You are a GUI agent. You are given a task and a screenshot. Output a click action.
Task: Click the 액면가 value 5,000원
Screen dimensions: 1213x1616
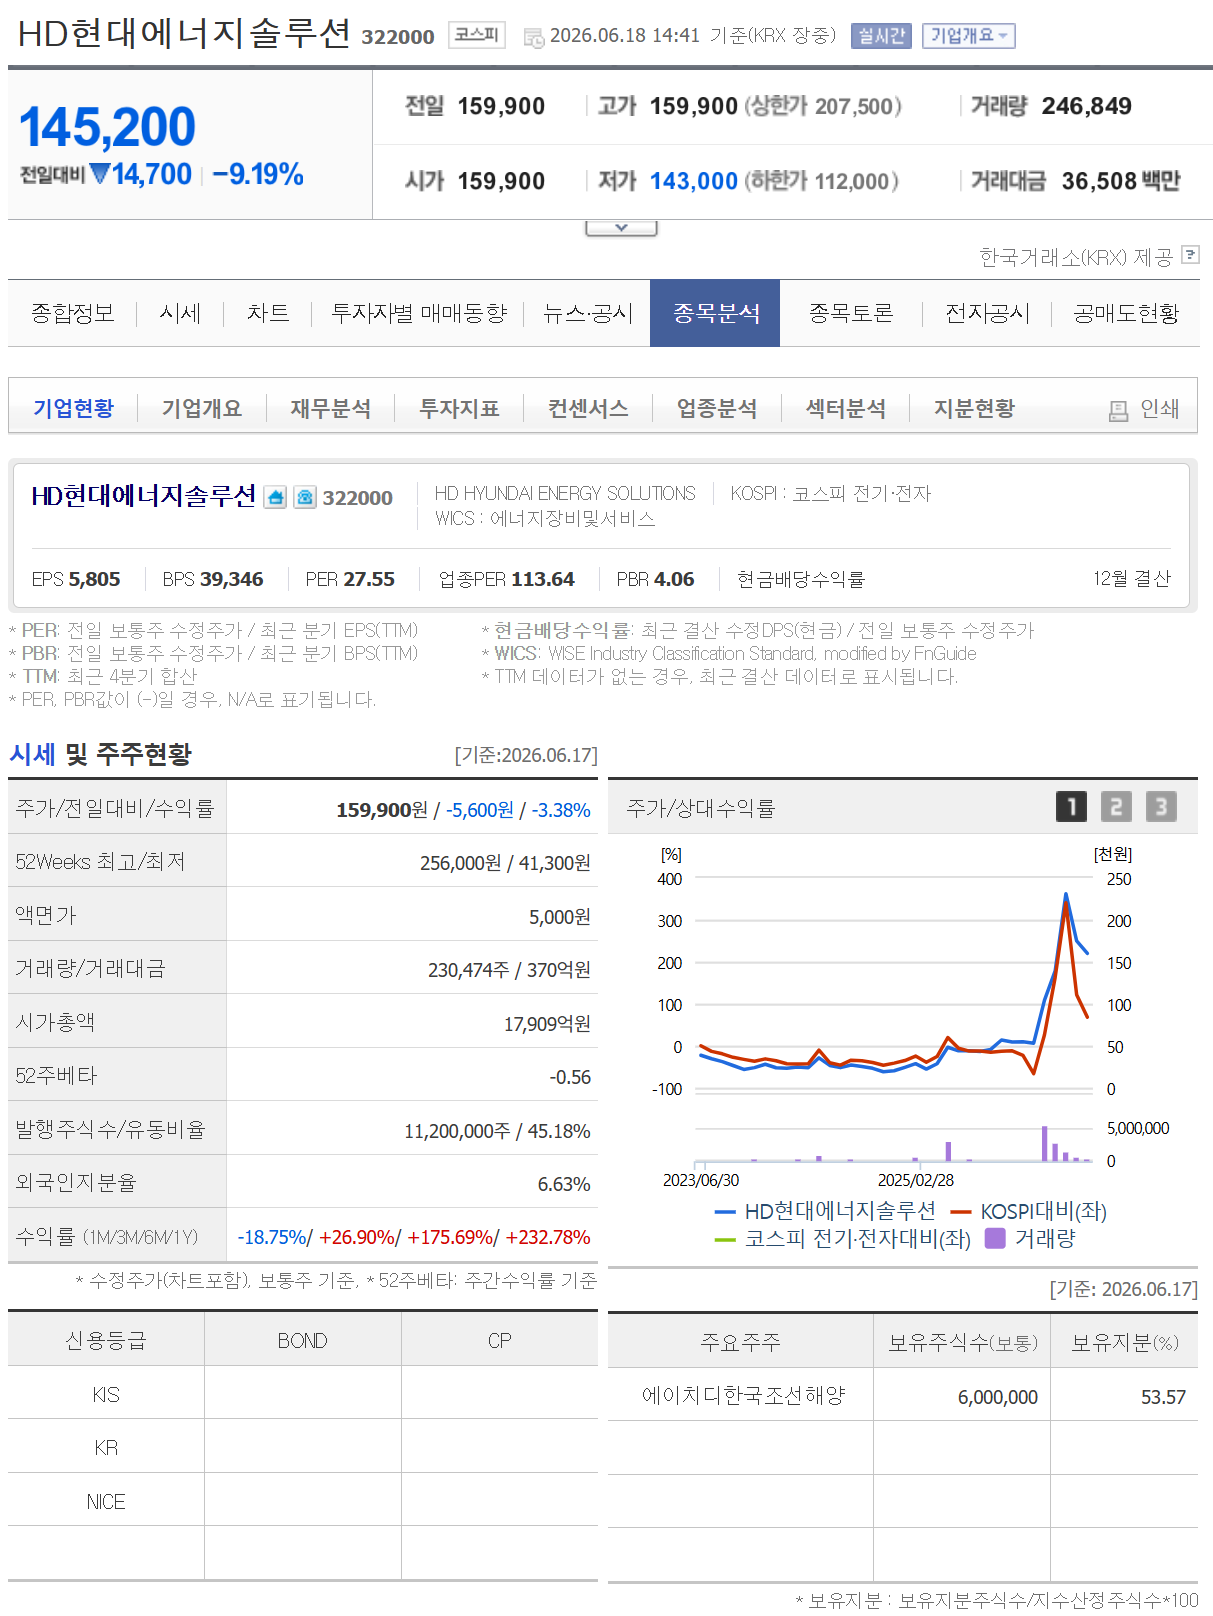pos(560,917)
